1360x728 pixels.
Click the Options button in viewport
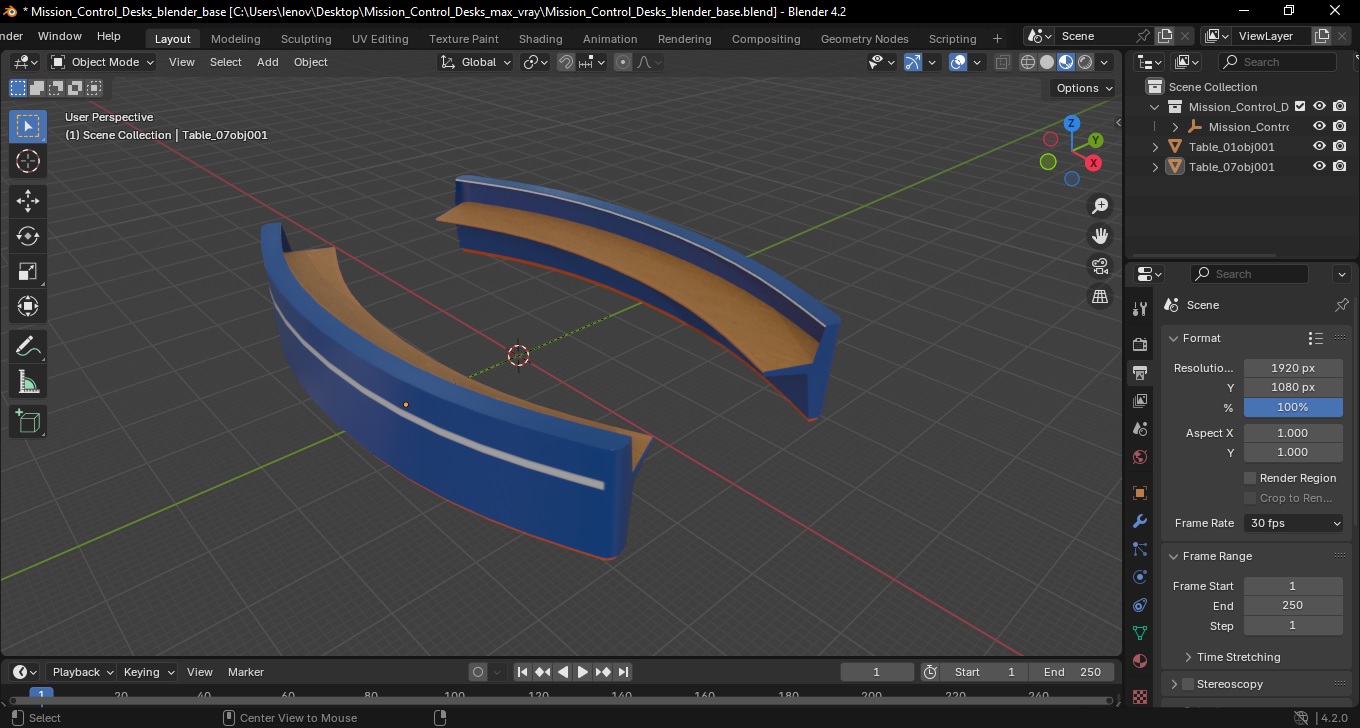point(1084,88)
